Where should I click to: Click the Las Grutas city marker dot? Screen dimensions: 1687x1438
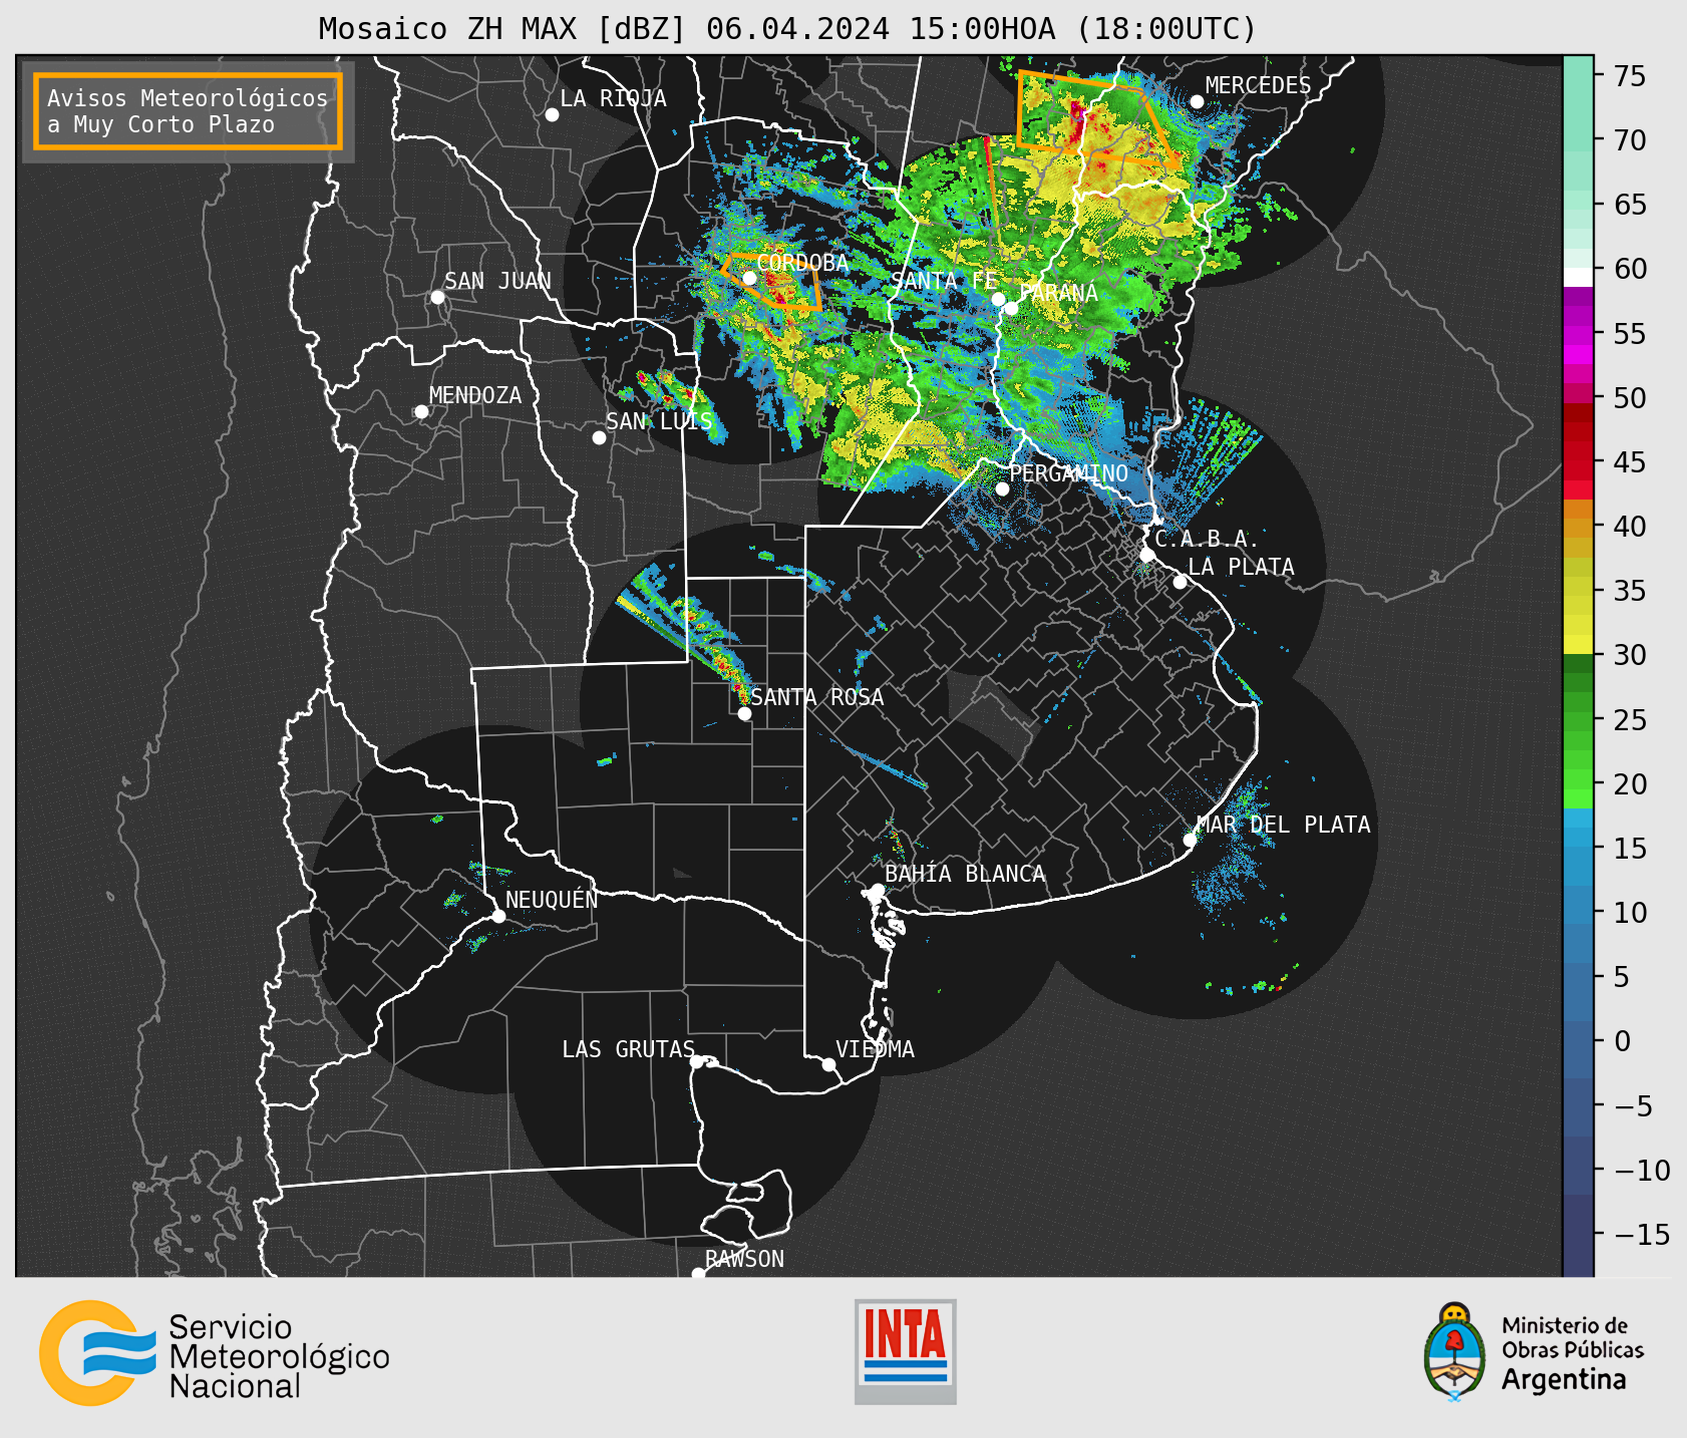pyautogui.click(x=697, y=1062)
